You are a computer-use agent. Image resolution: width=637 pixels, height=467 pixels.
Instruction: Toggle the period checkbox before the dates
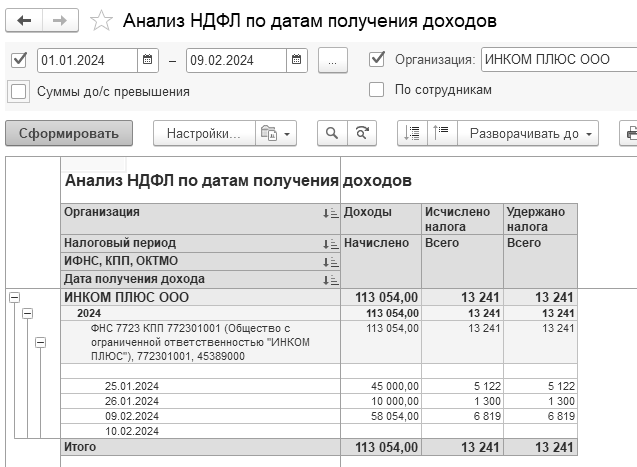(19, 60)
